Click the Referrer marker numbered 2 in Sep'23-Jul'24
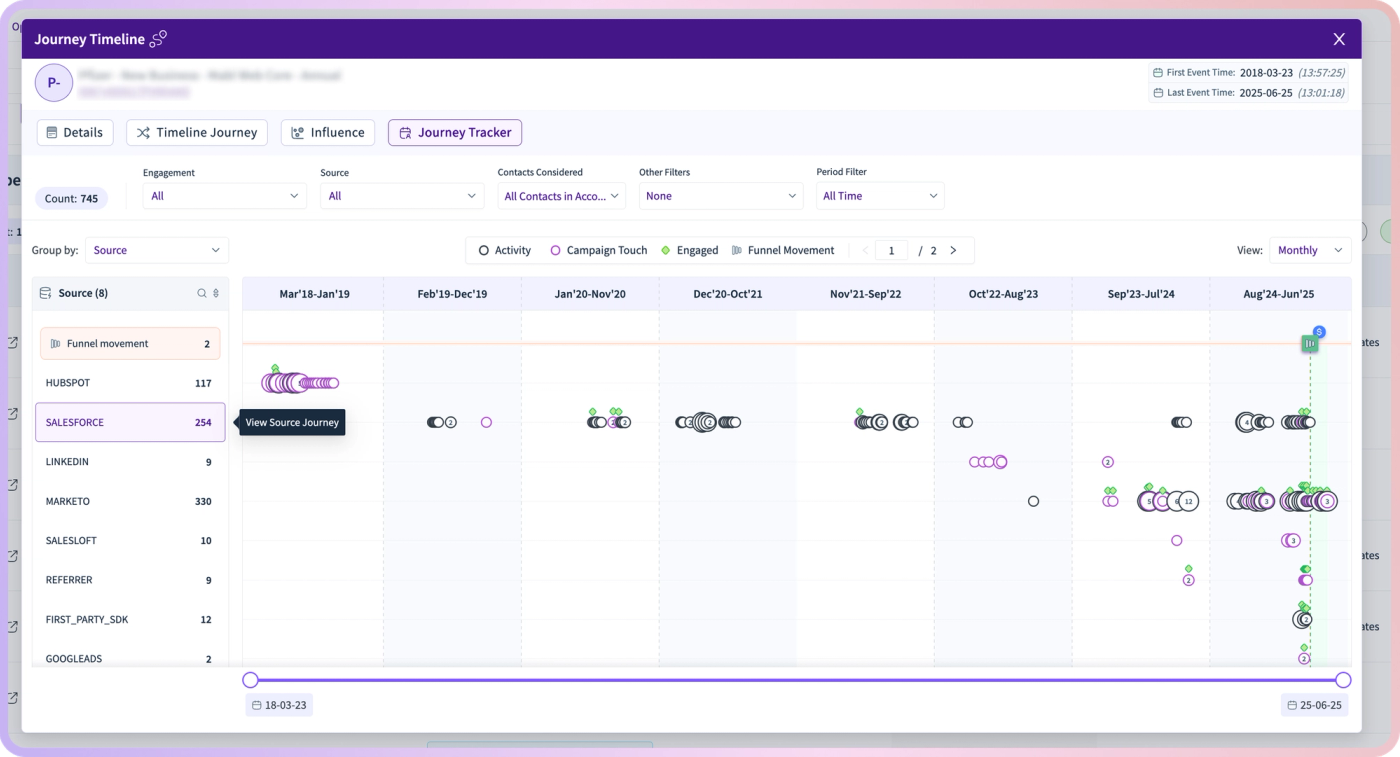This screenshot has height=757, width=1400. tap(1188, 580)
